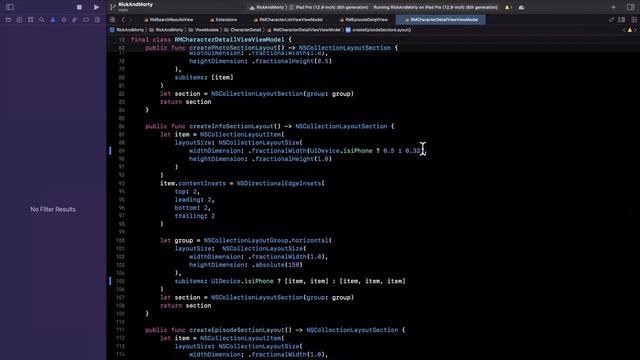
Task: Open the Find navigator magnifier icon
Action: 42,20
